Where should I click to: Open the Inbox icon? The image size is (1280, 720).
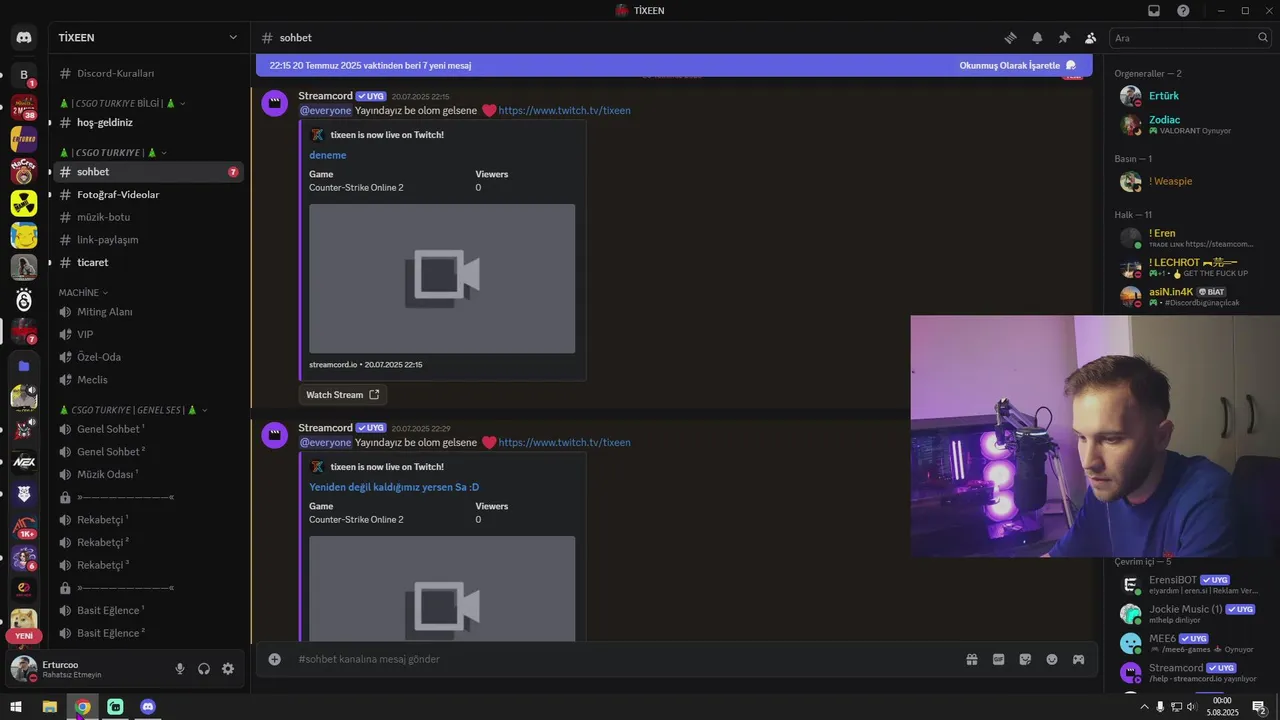pyautogui.click(x=1154, y=10)
